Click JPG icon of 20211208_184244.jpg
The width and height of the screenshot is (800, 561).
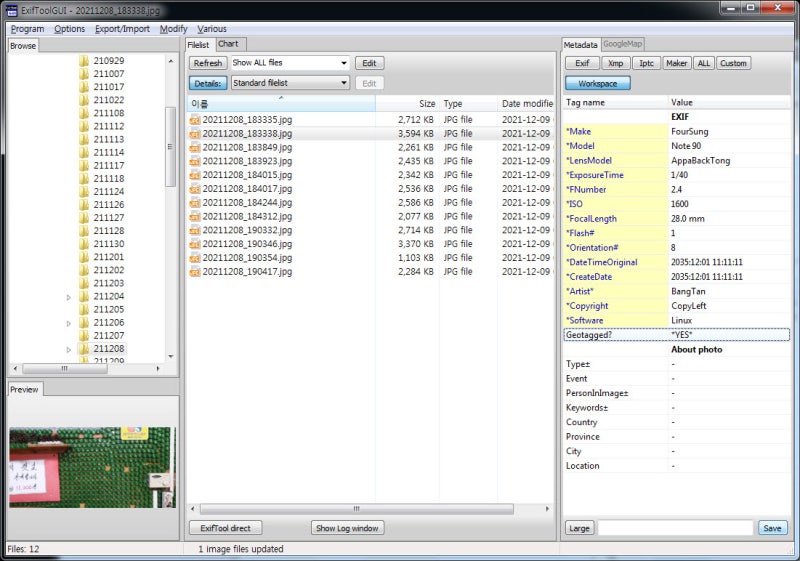coord(195,202)
